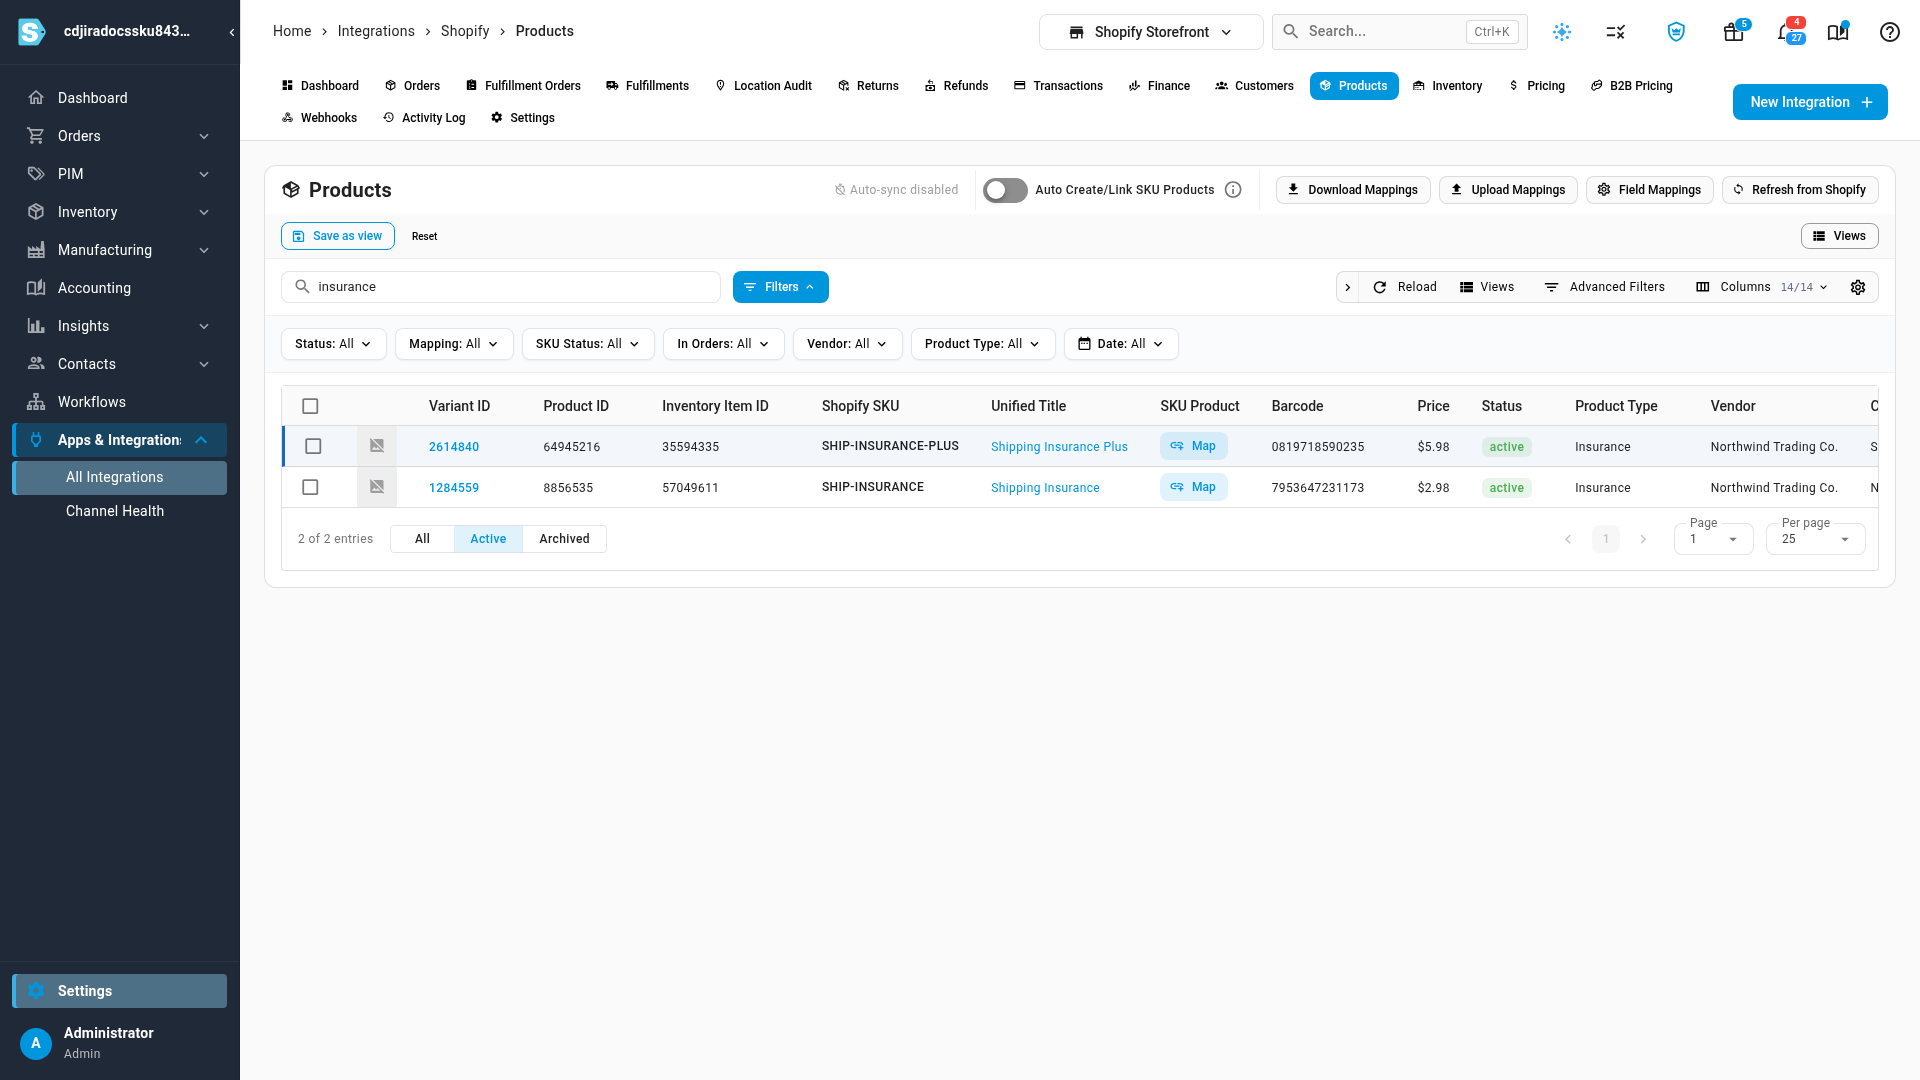Open Dashboard in the sidebar
The width and height of the screenshot is (1920, 1080).
119,98
